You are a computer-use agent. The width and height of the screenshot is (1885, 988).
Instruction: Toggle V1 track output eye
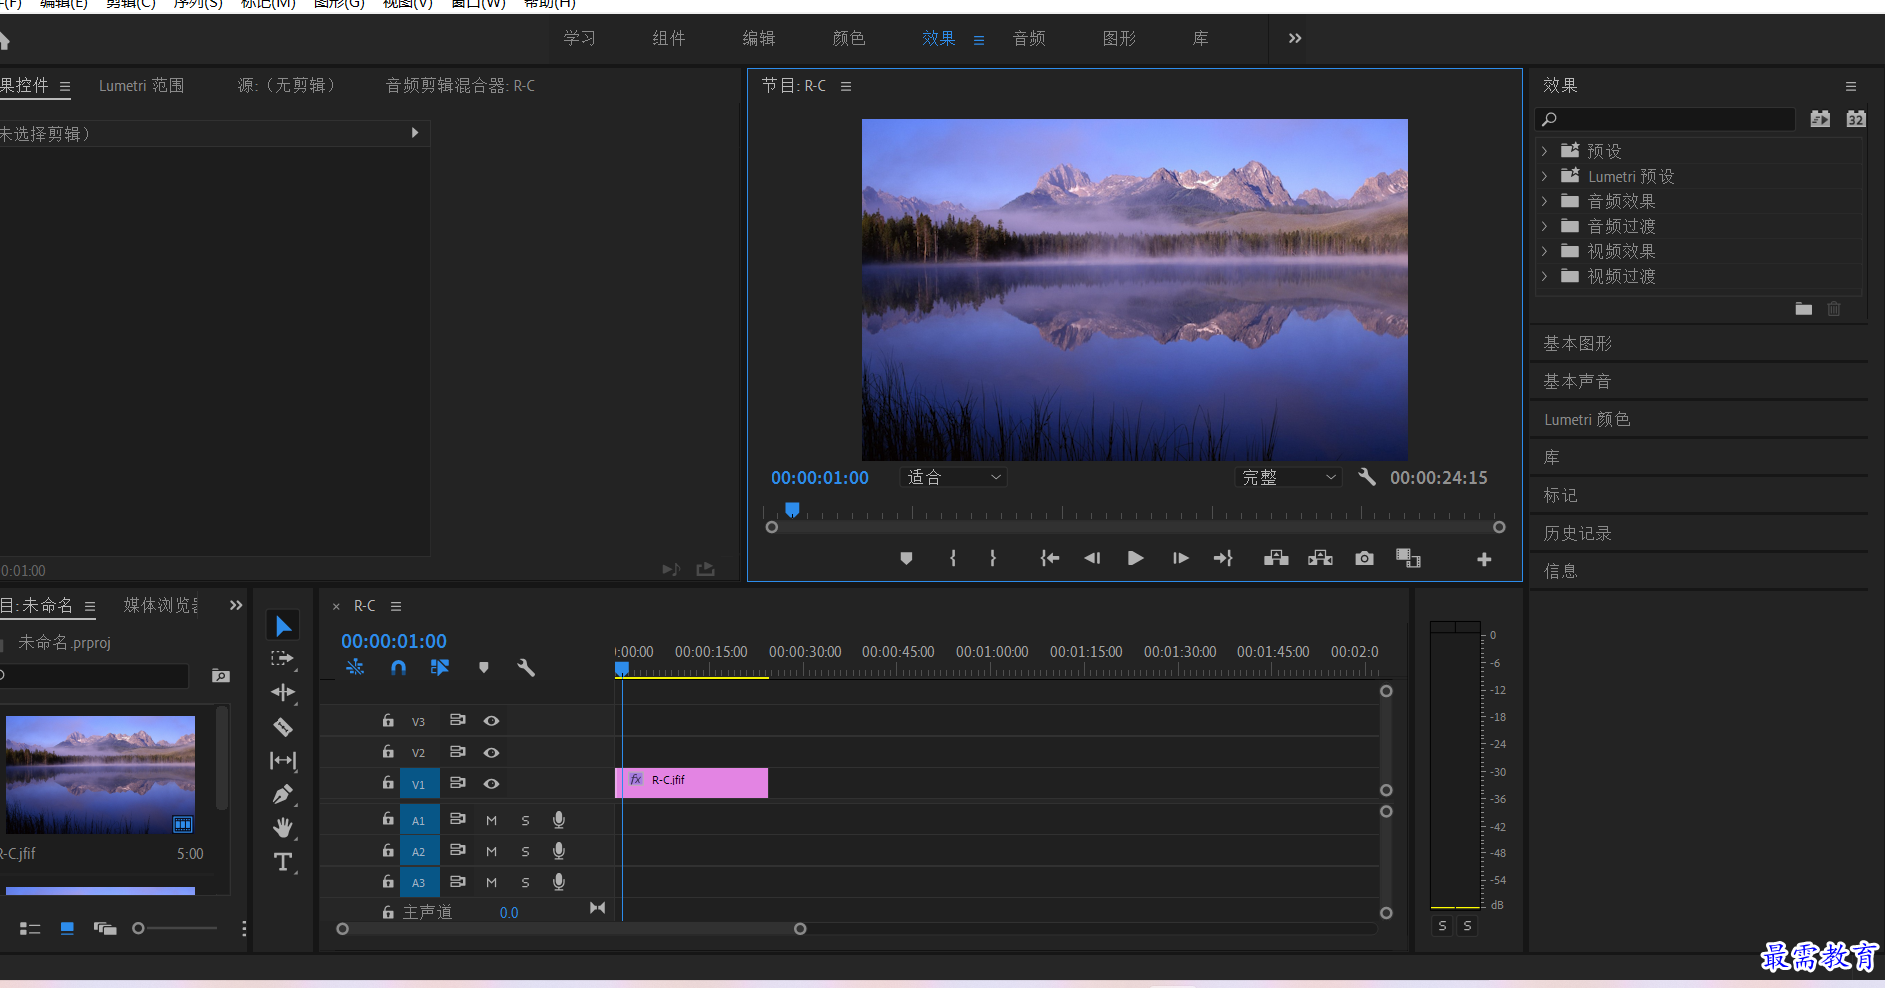[491, 784]
